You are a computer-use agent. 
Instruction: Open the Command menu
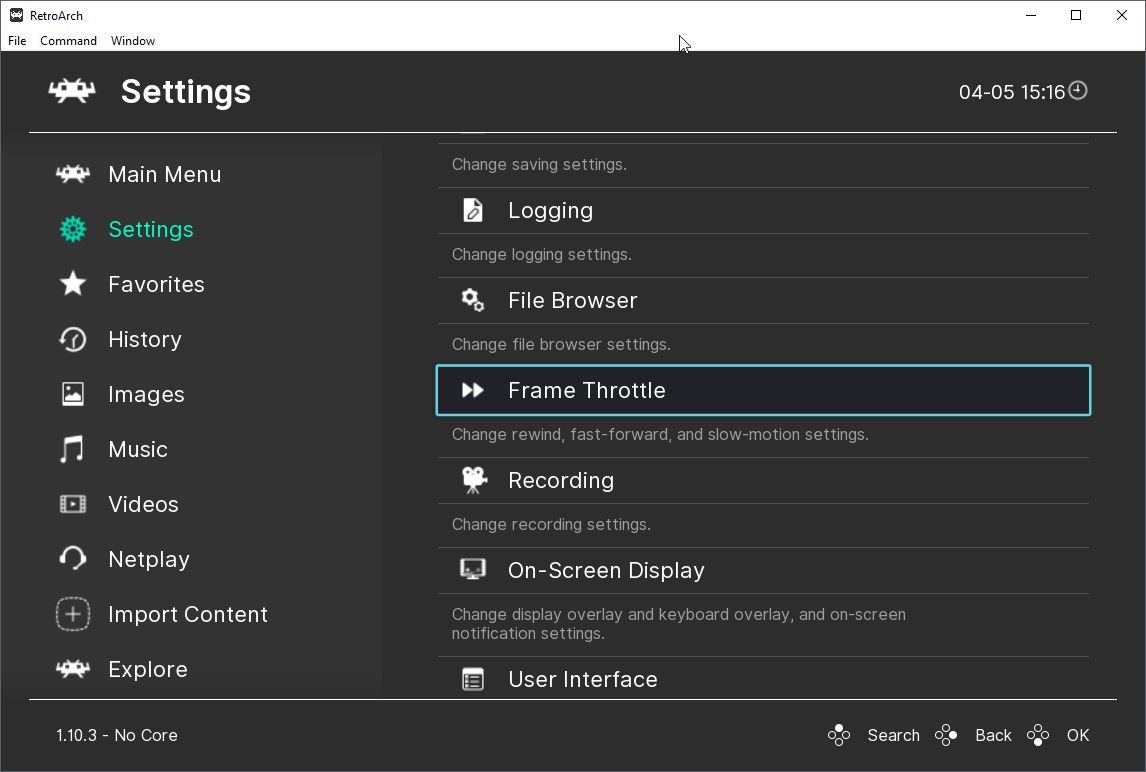68,41
